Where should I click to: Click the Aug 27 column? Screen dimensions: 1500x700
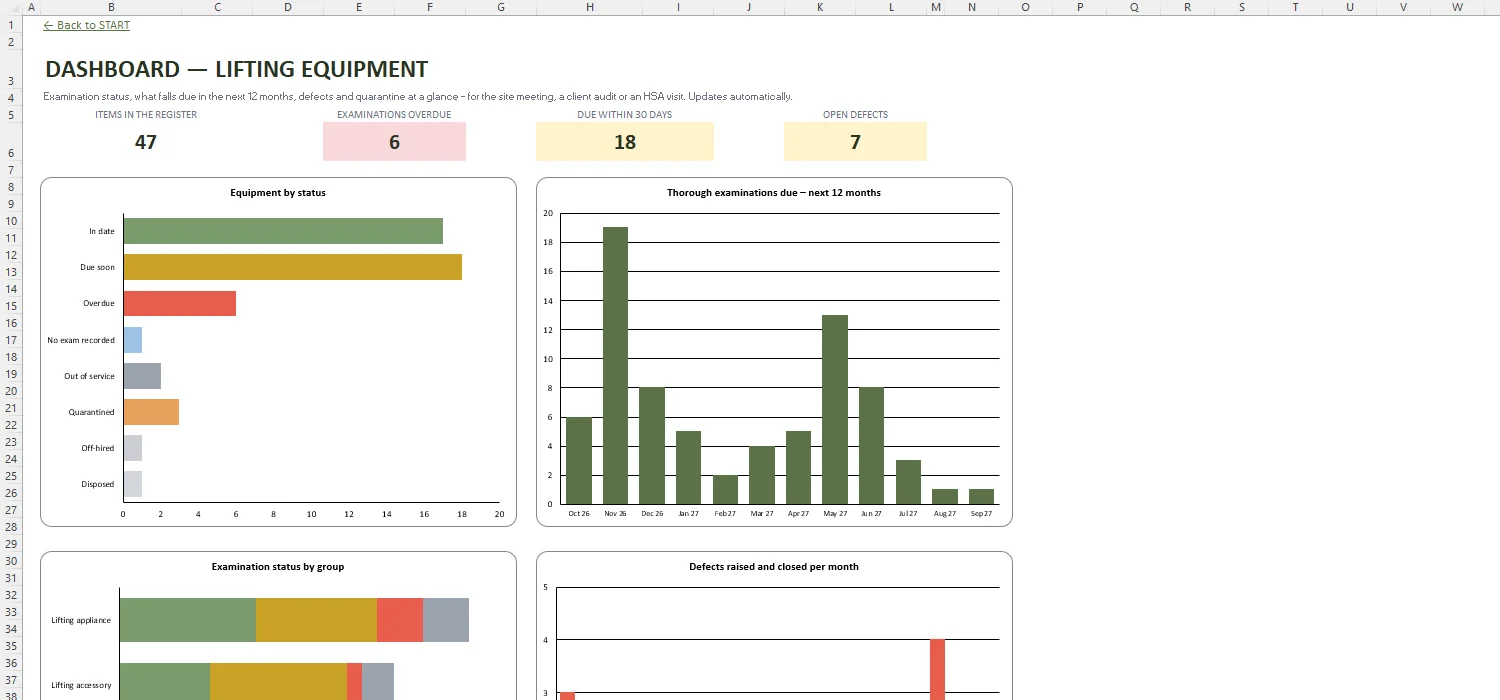pos(945,497)
